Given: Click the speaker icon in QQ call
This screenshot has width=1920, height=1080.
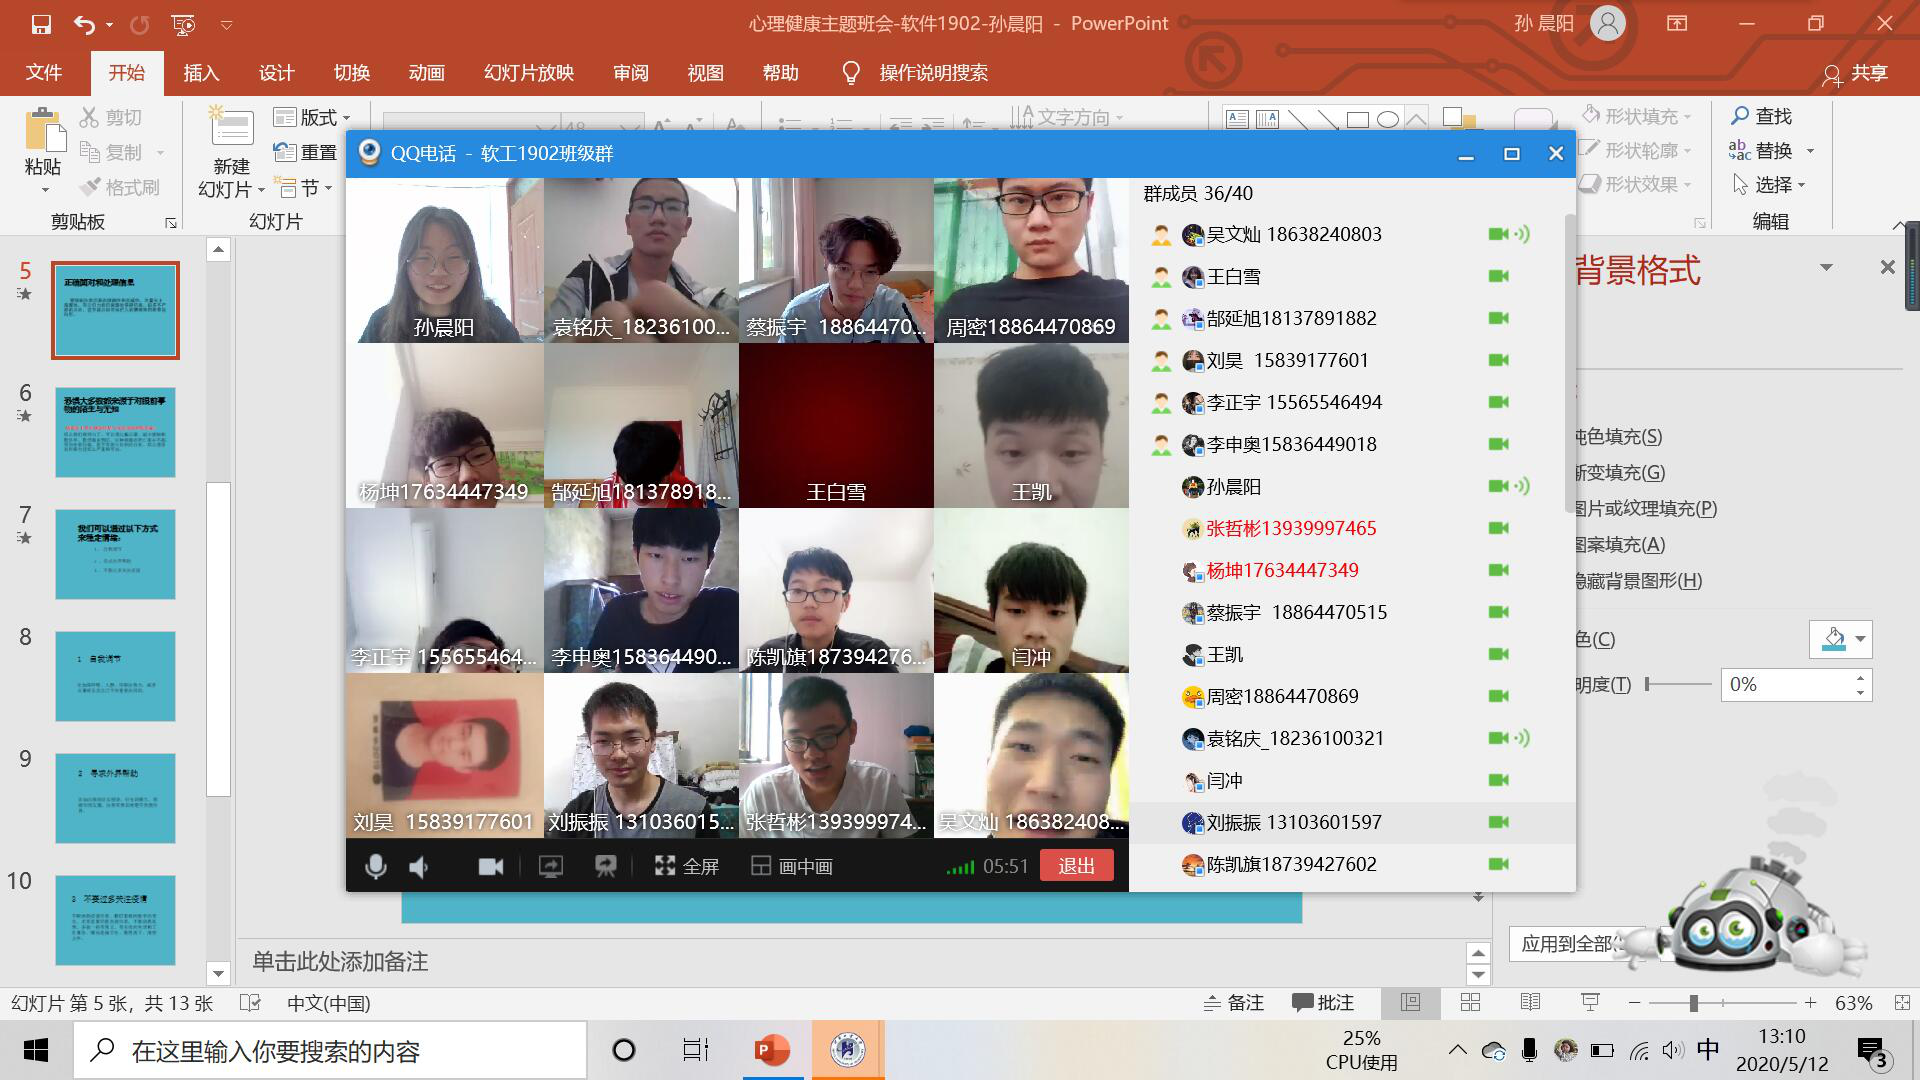Looking at the screenshot, I should pyautogui.click(x=420, y=866).
